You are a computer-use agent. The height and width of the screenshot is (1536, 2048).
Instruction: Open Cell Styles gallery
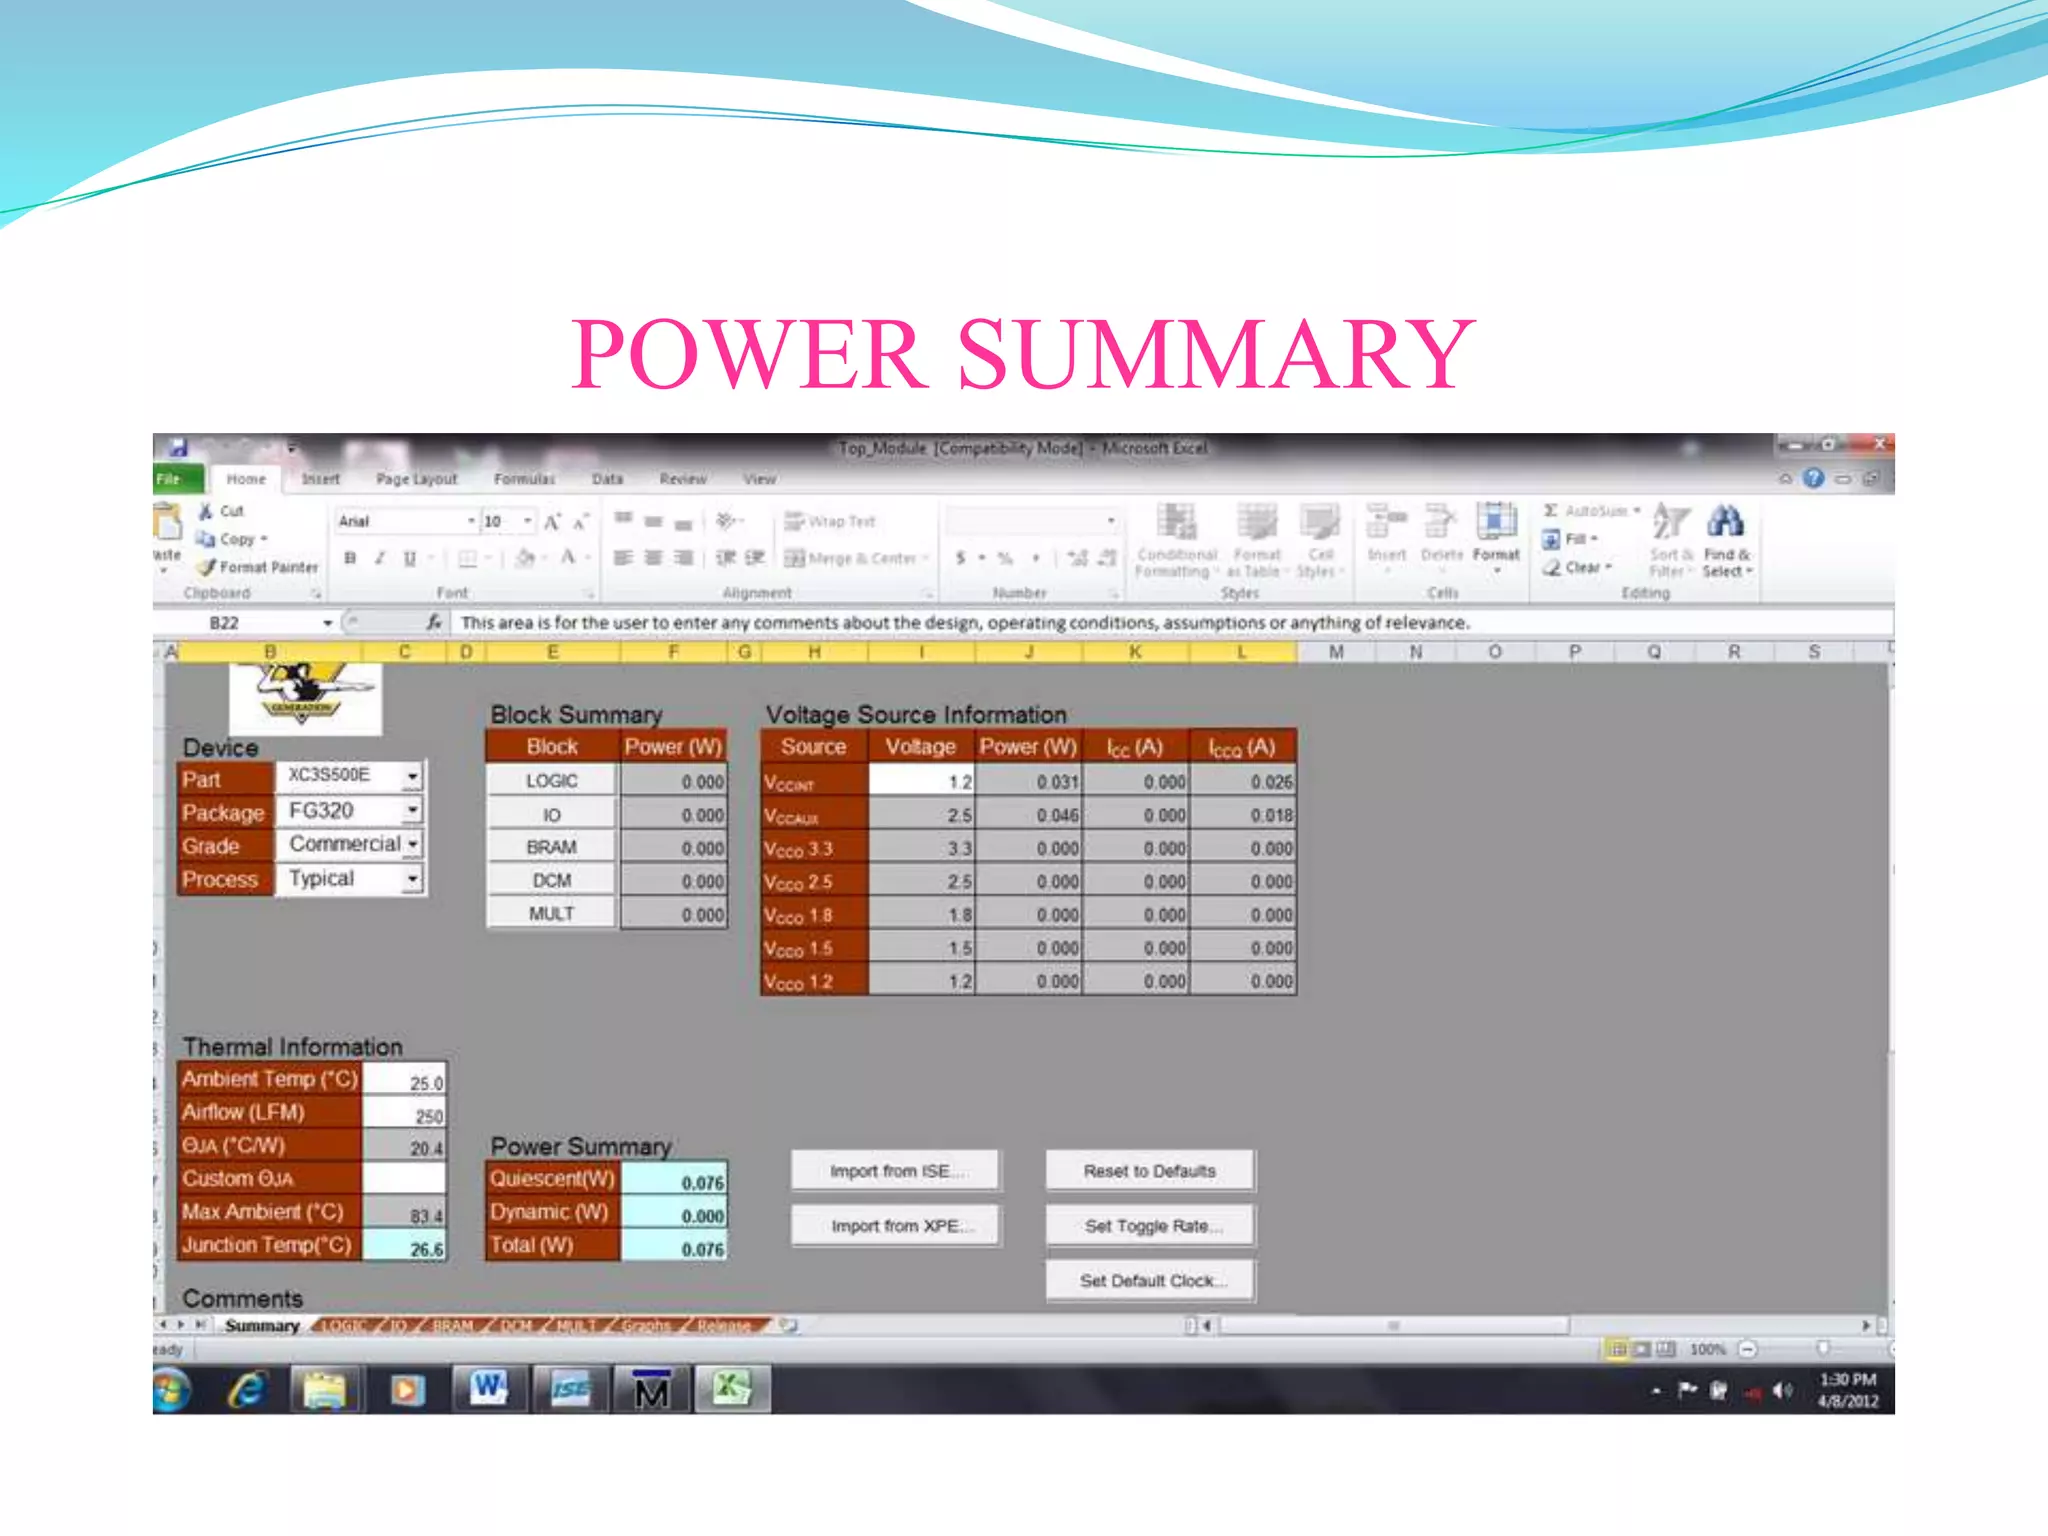1320,540
